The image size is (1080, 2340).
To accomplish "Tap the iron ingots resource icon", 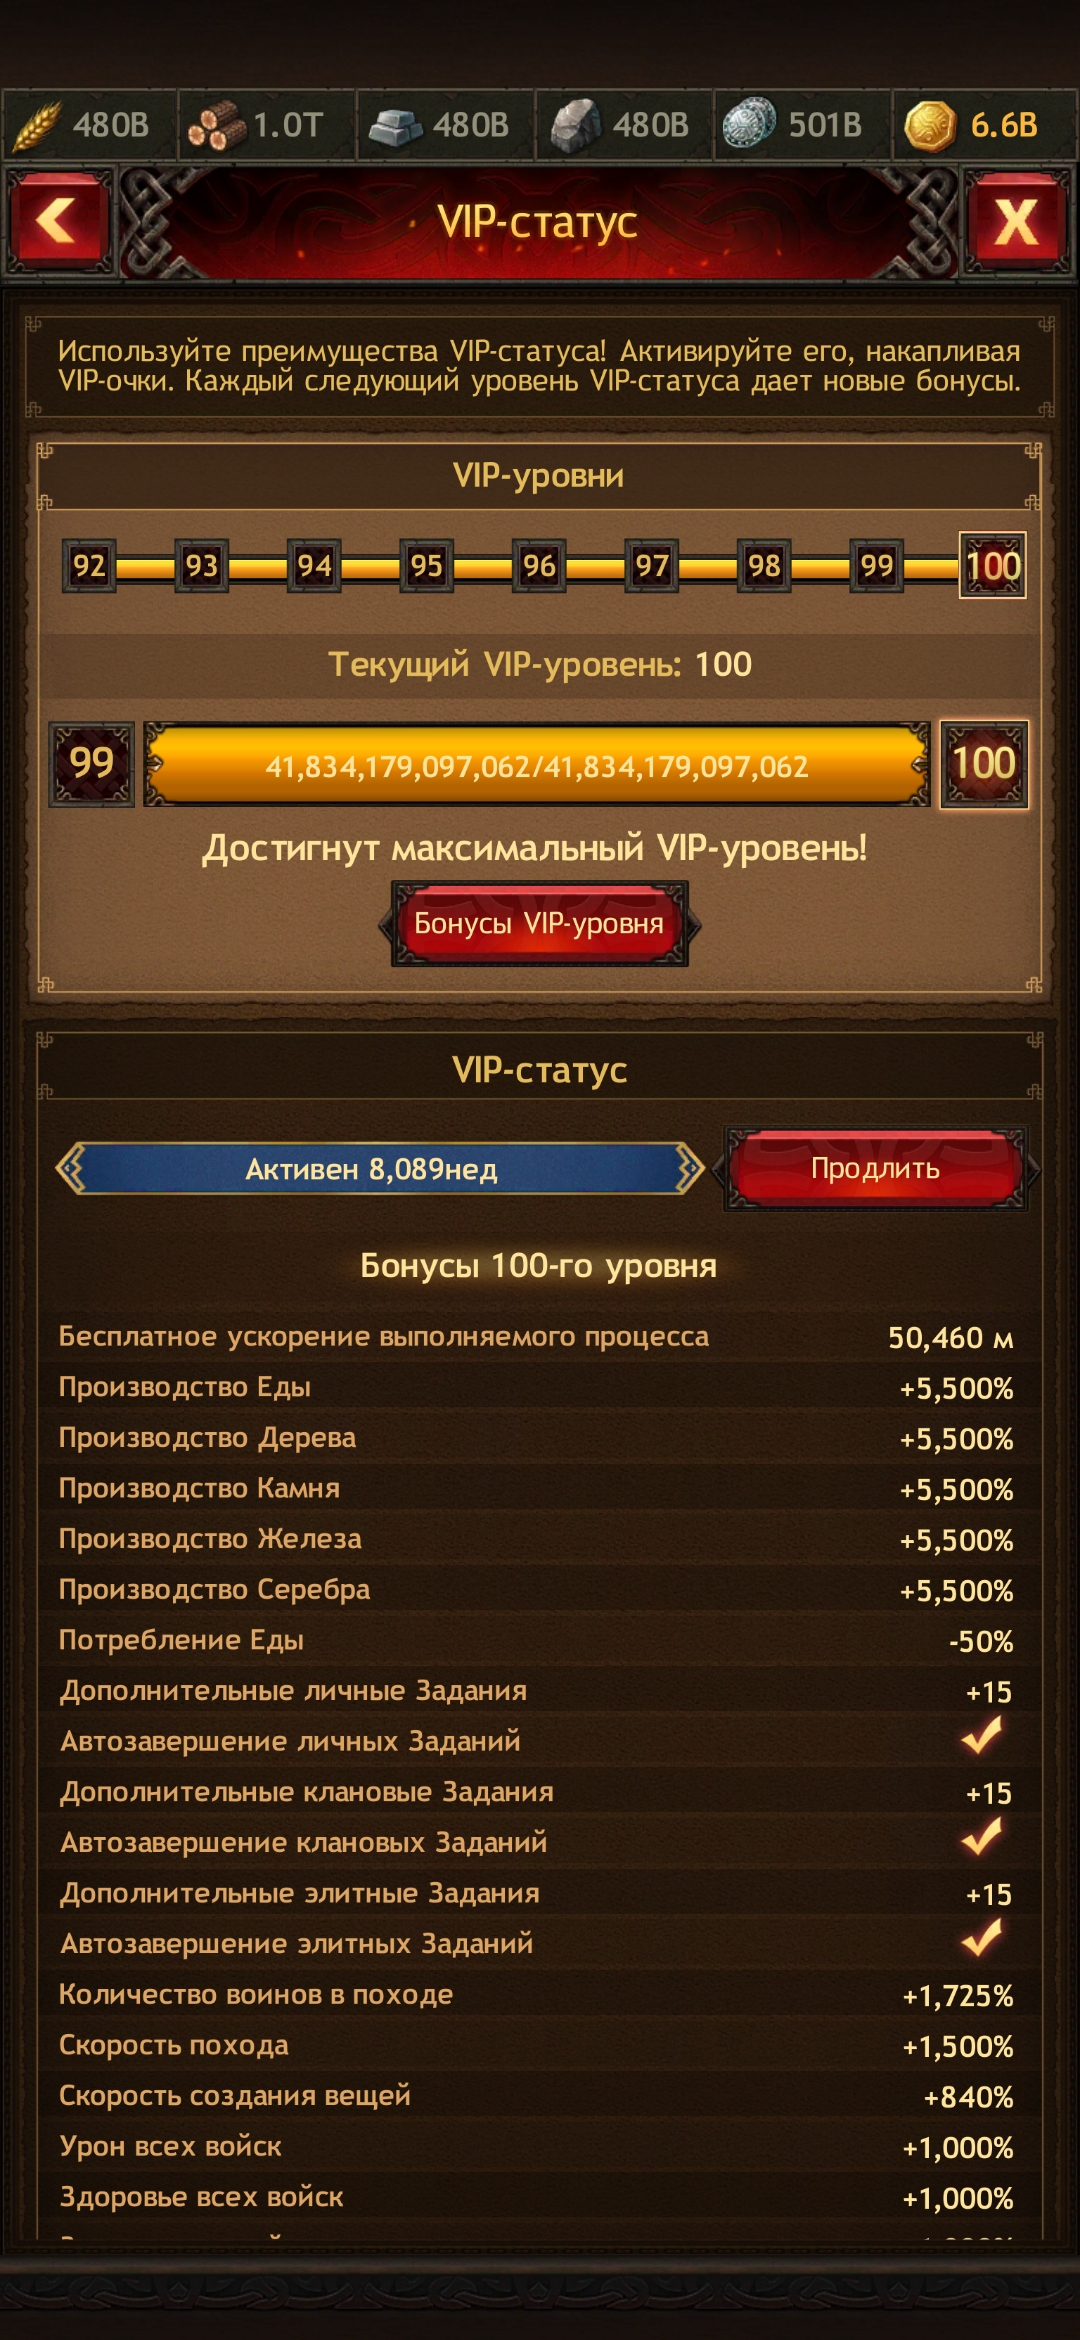I will (394, 127).
